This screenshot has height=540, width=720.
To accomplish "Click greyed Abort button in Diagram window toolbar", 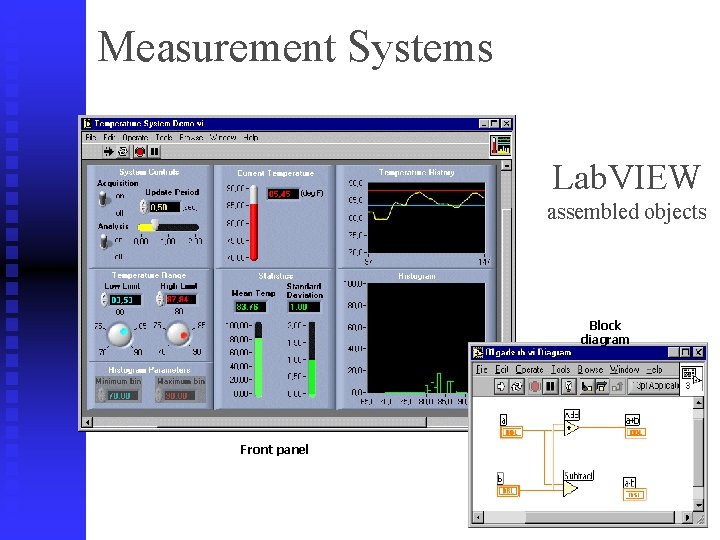I will click(x=534, y=387).
